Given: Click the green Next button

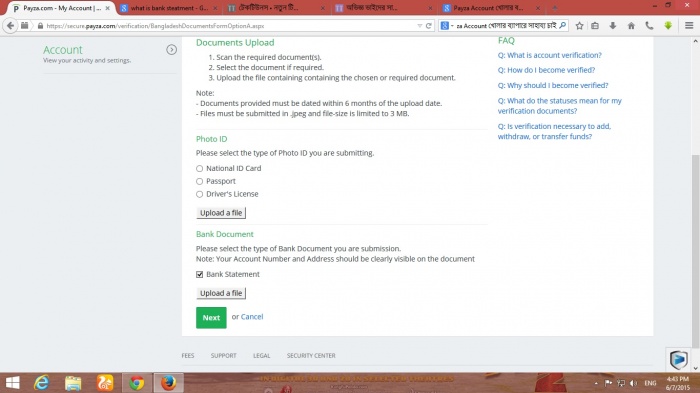Looking at the screenshot, I should [x=211, y=318].
